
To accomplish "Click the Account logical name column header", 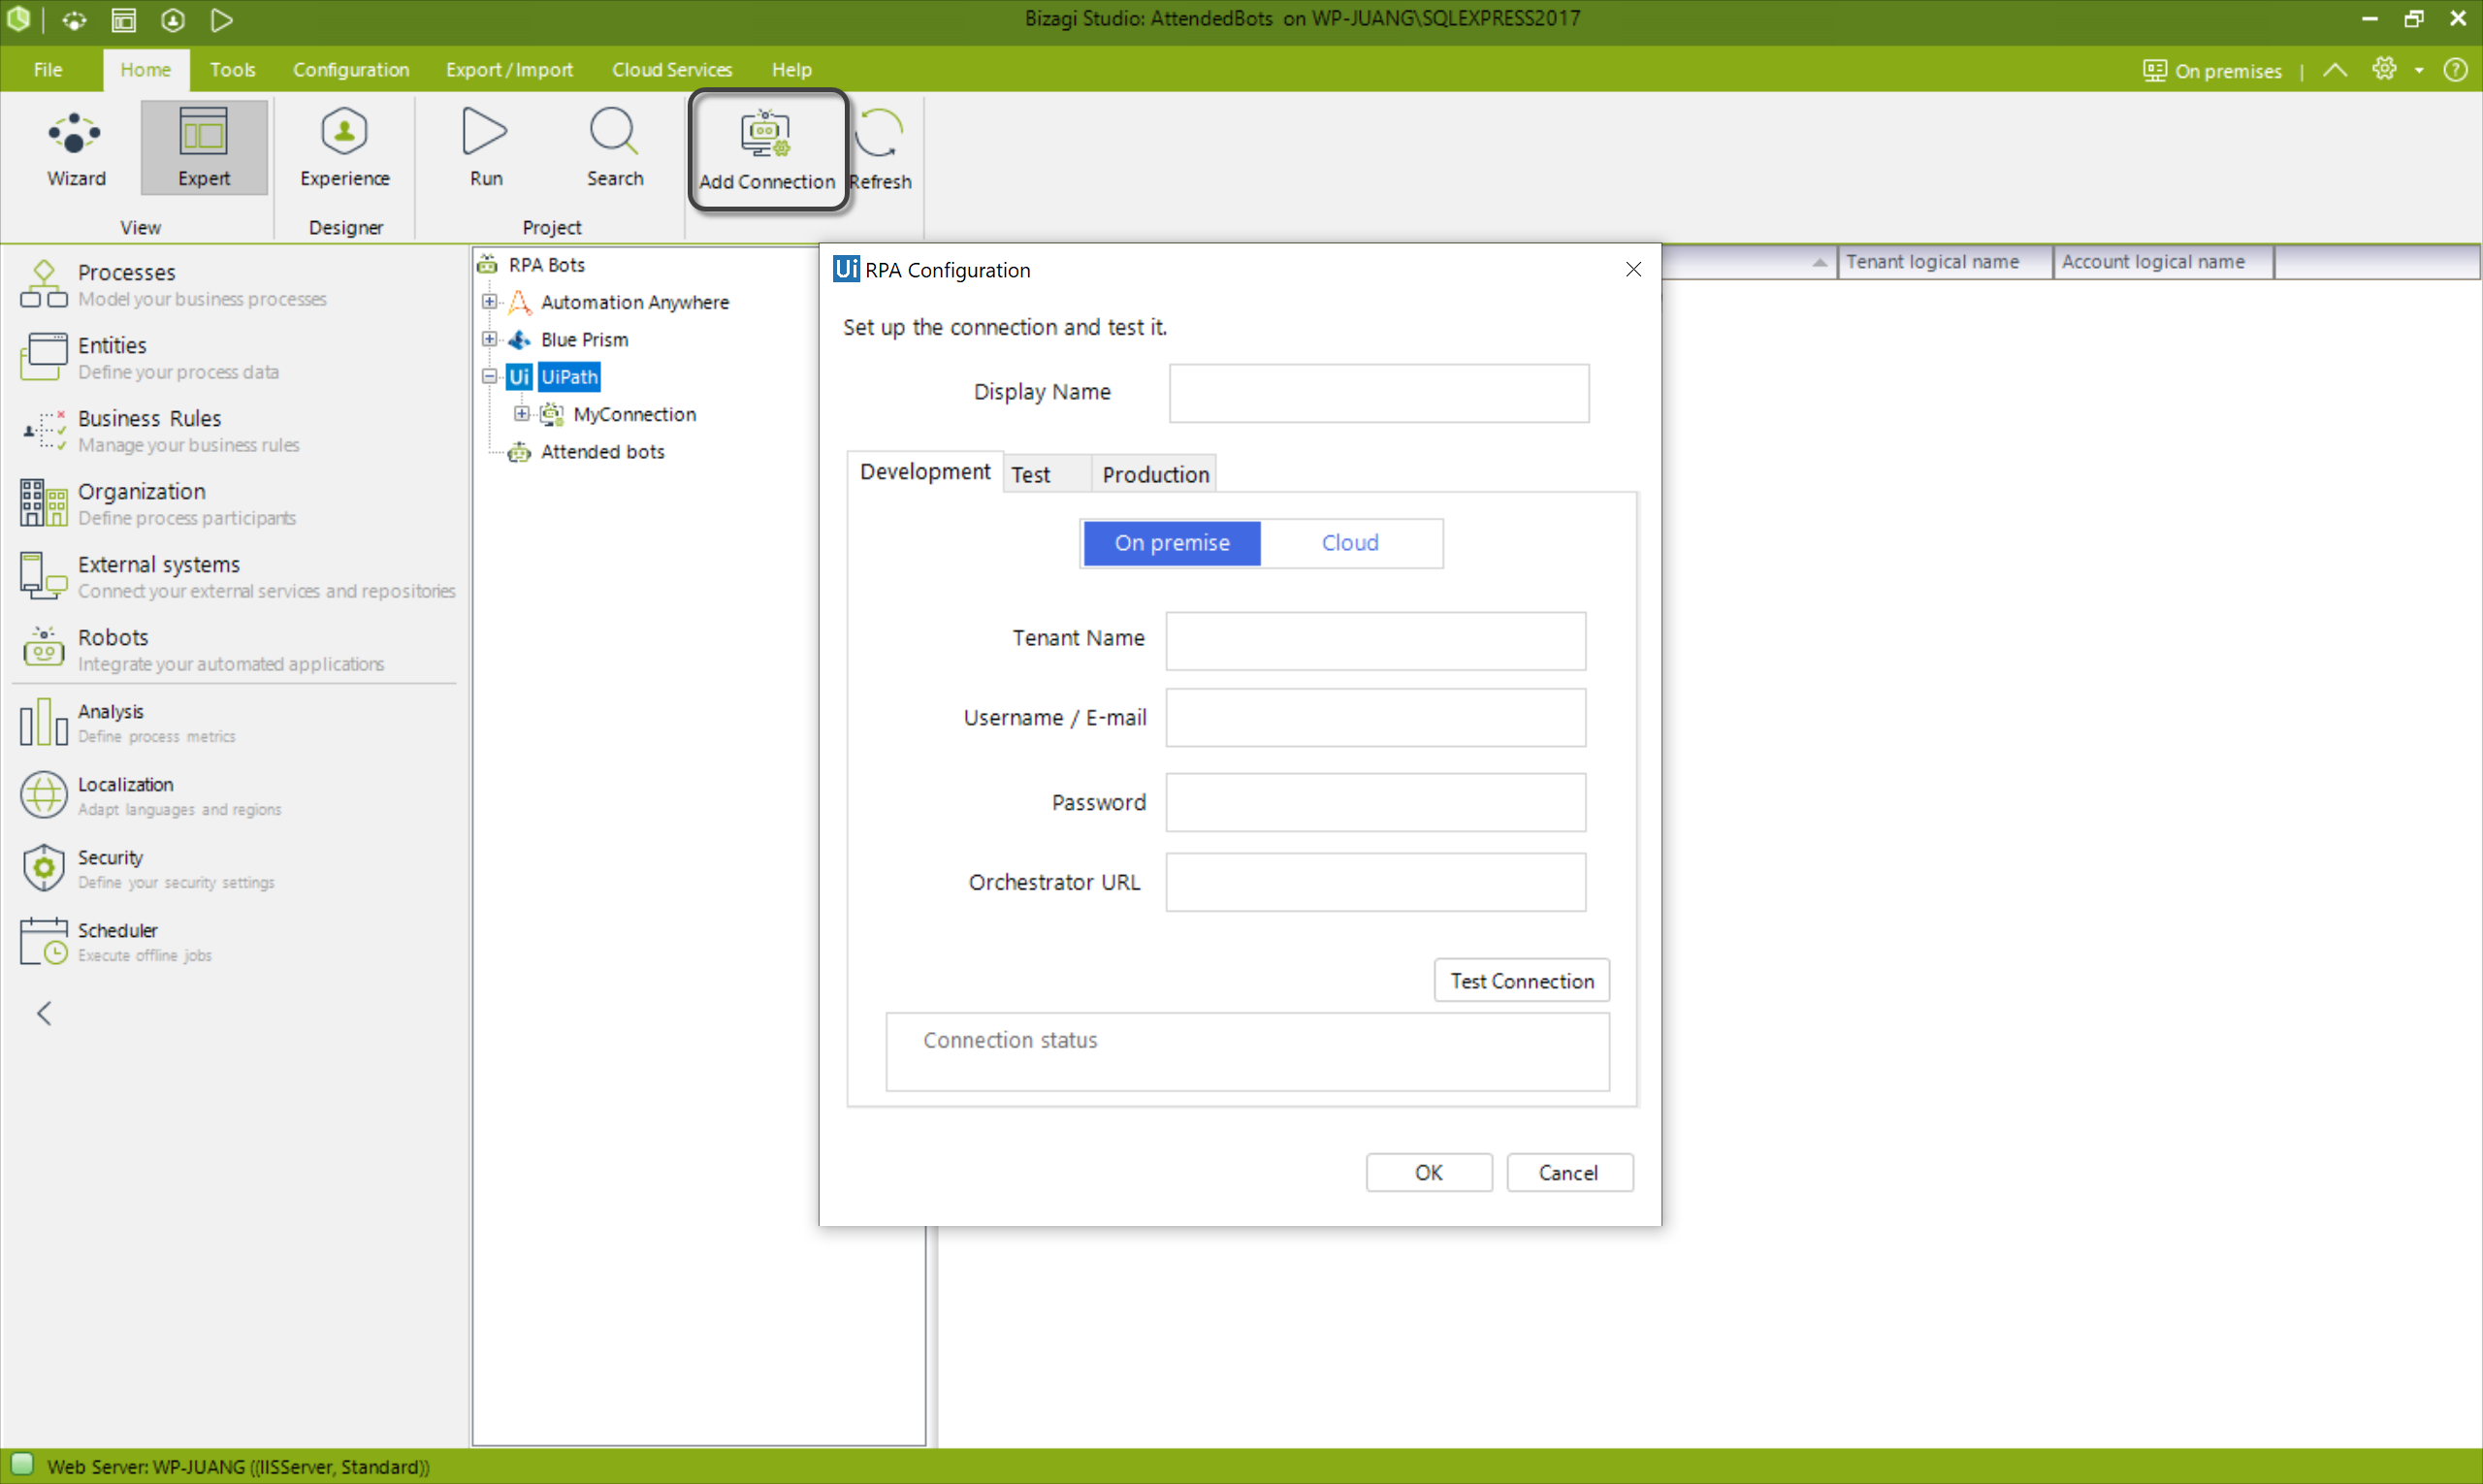I will coord(2162,262).
